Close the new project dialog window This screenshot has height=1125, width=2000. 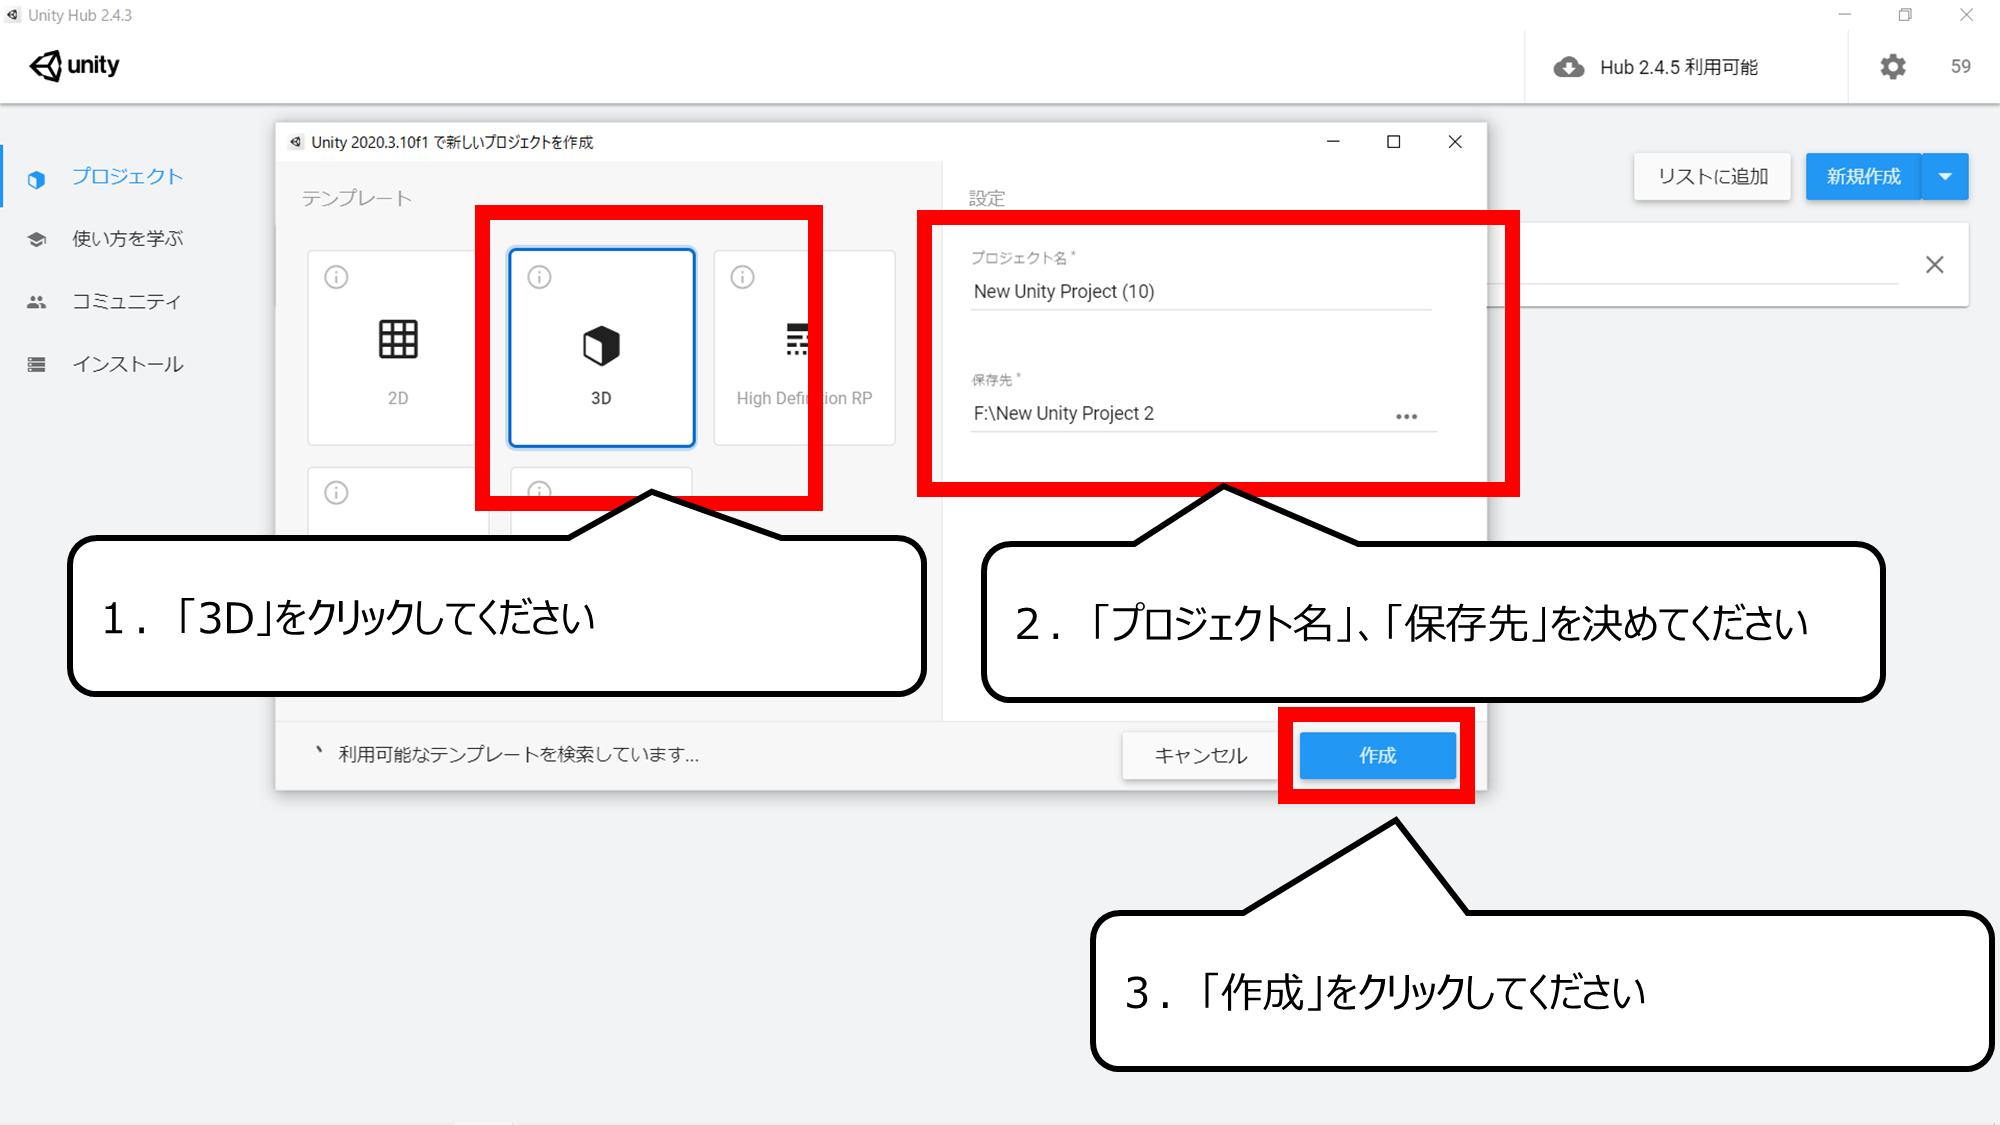(x=1455, y=142)
